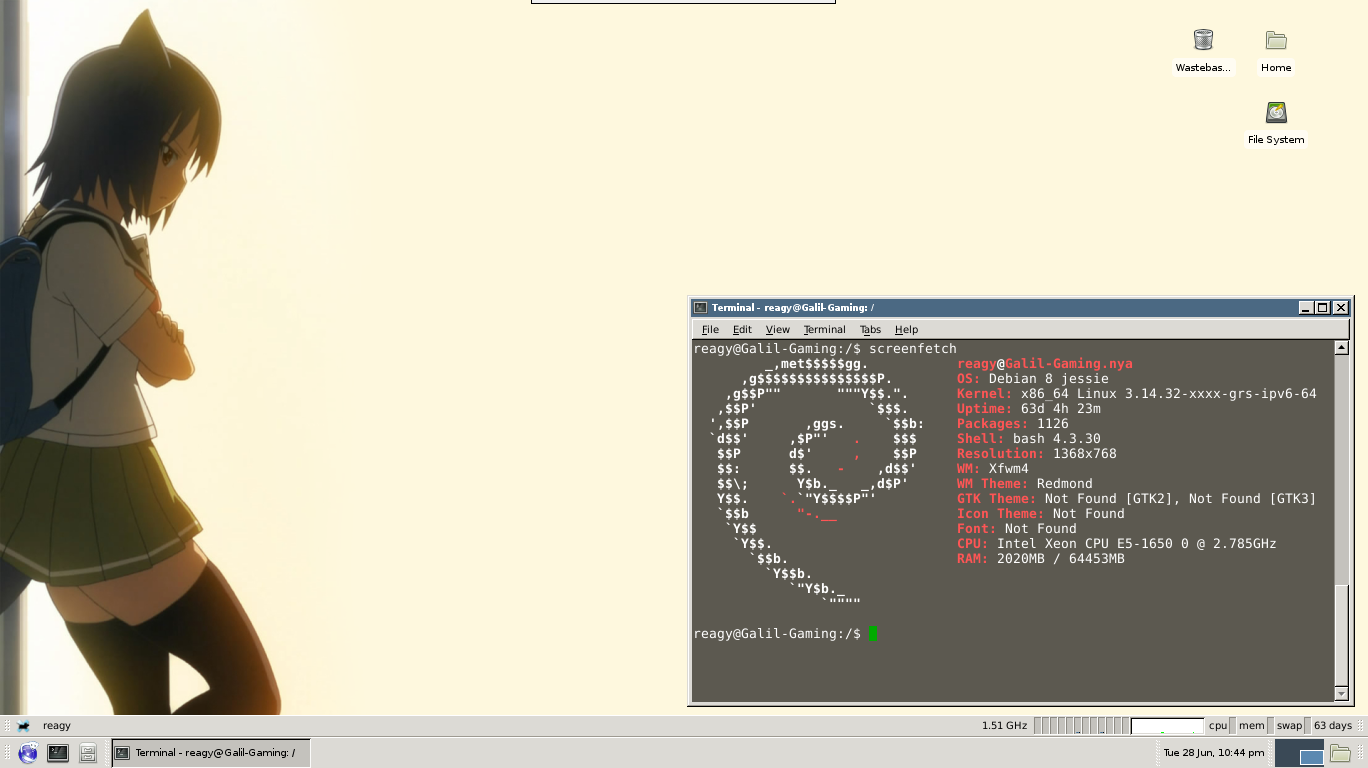The width and height of the screenshot is (1368, 768).
Task: Open the folder icon at right end of panel
Action: tap(1340, 753)
